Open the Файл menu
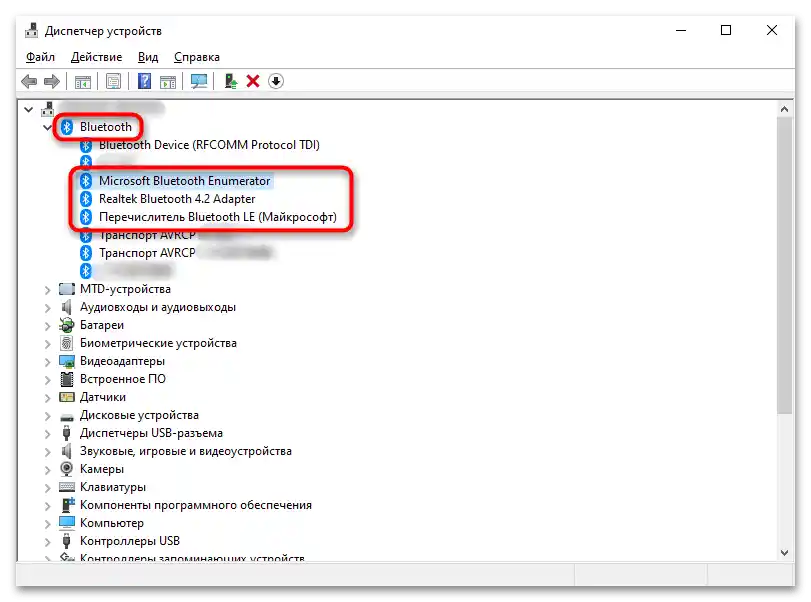811x602 pixels. (x=40, y=57)
